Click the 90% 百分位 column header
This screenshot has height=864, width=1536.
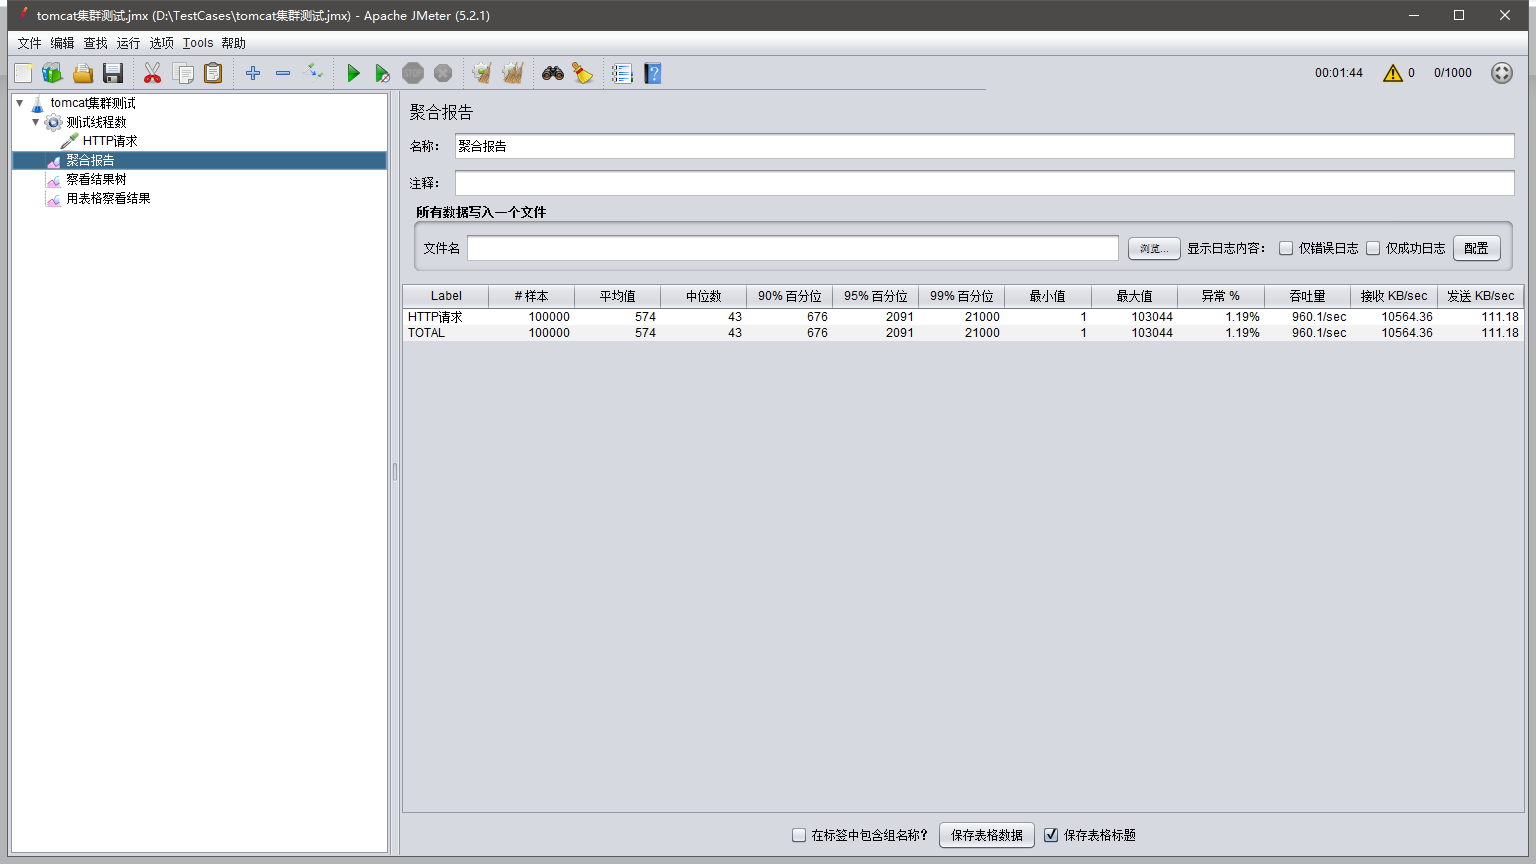(790, 296)
